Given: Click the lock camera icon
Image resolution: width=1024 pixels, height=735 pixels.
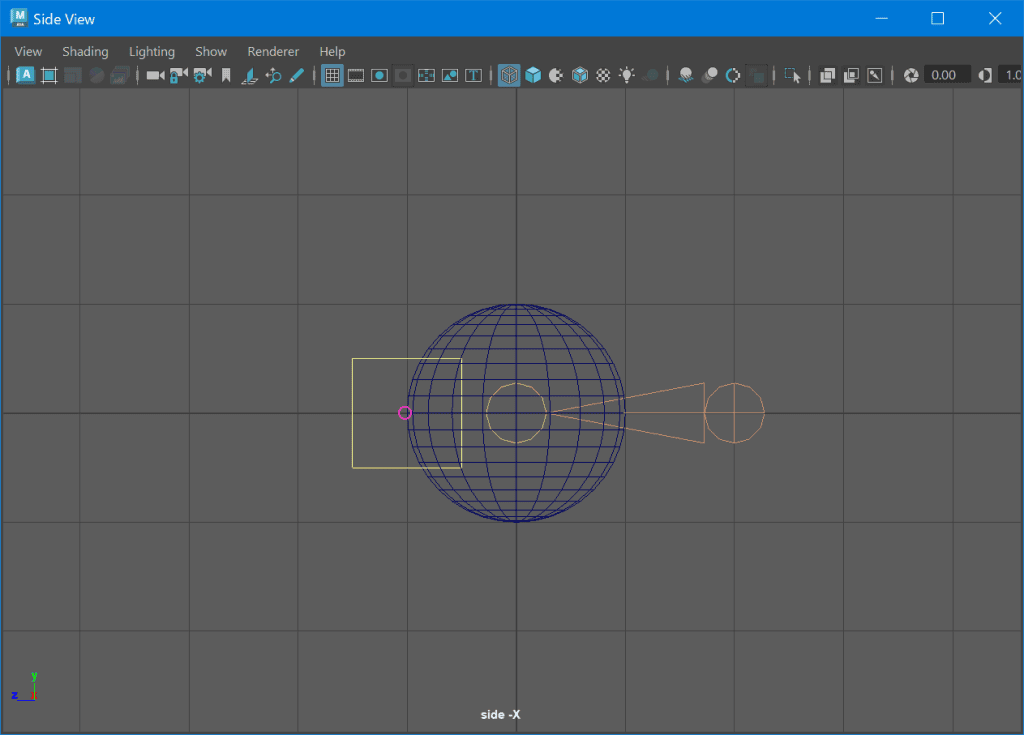Looking at the screenshot, I should [x=178, y=75].
